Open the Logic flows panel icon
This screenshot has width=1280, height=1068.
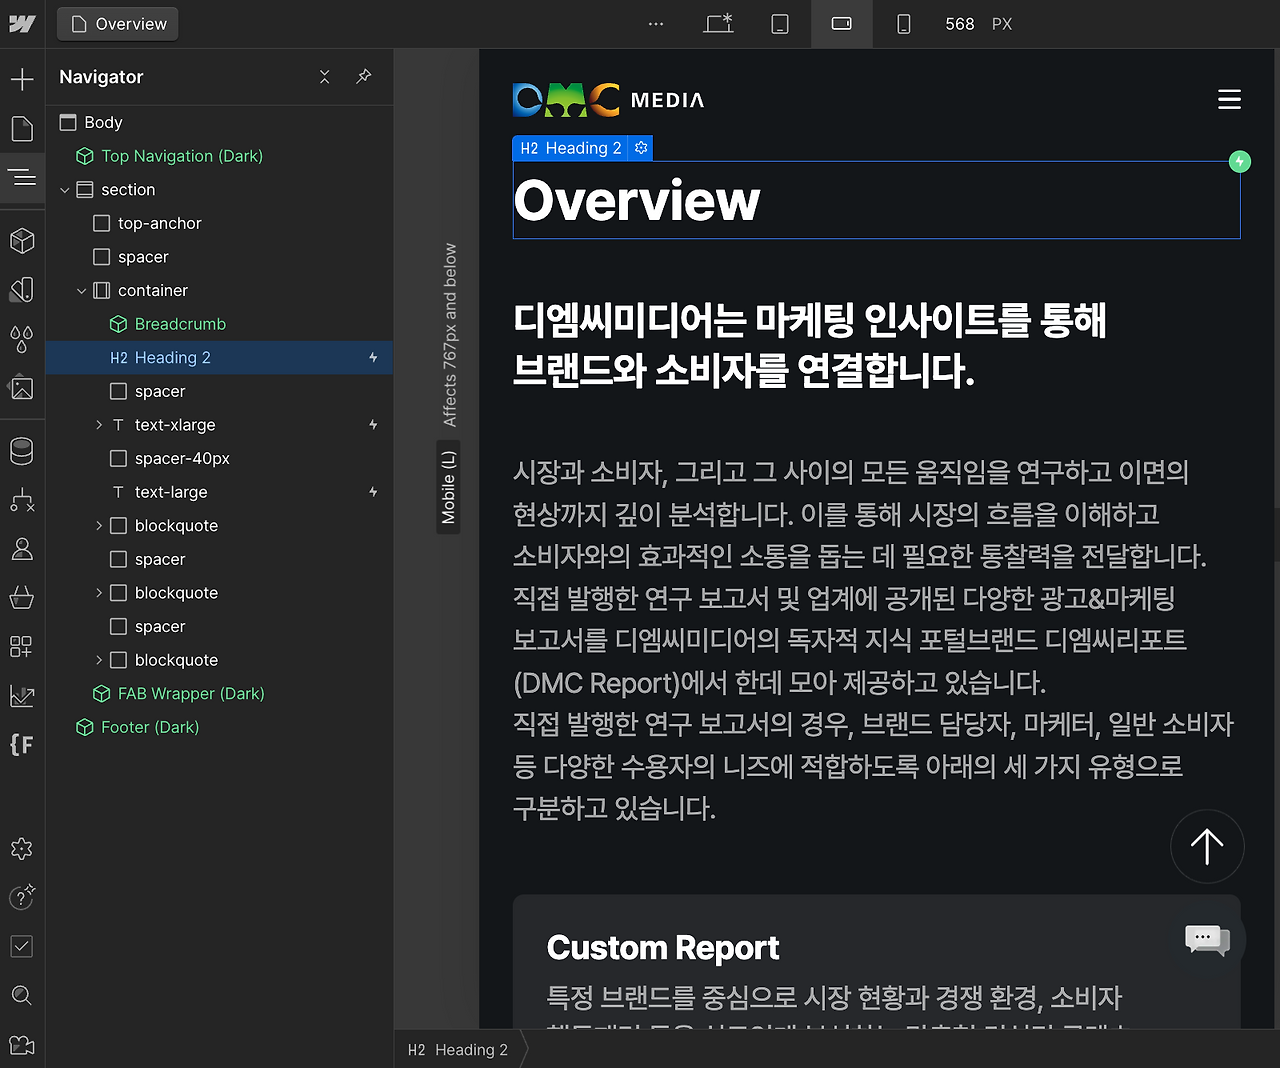pyautogui.click(x=22, y=500)
